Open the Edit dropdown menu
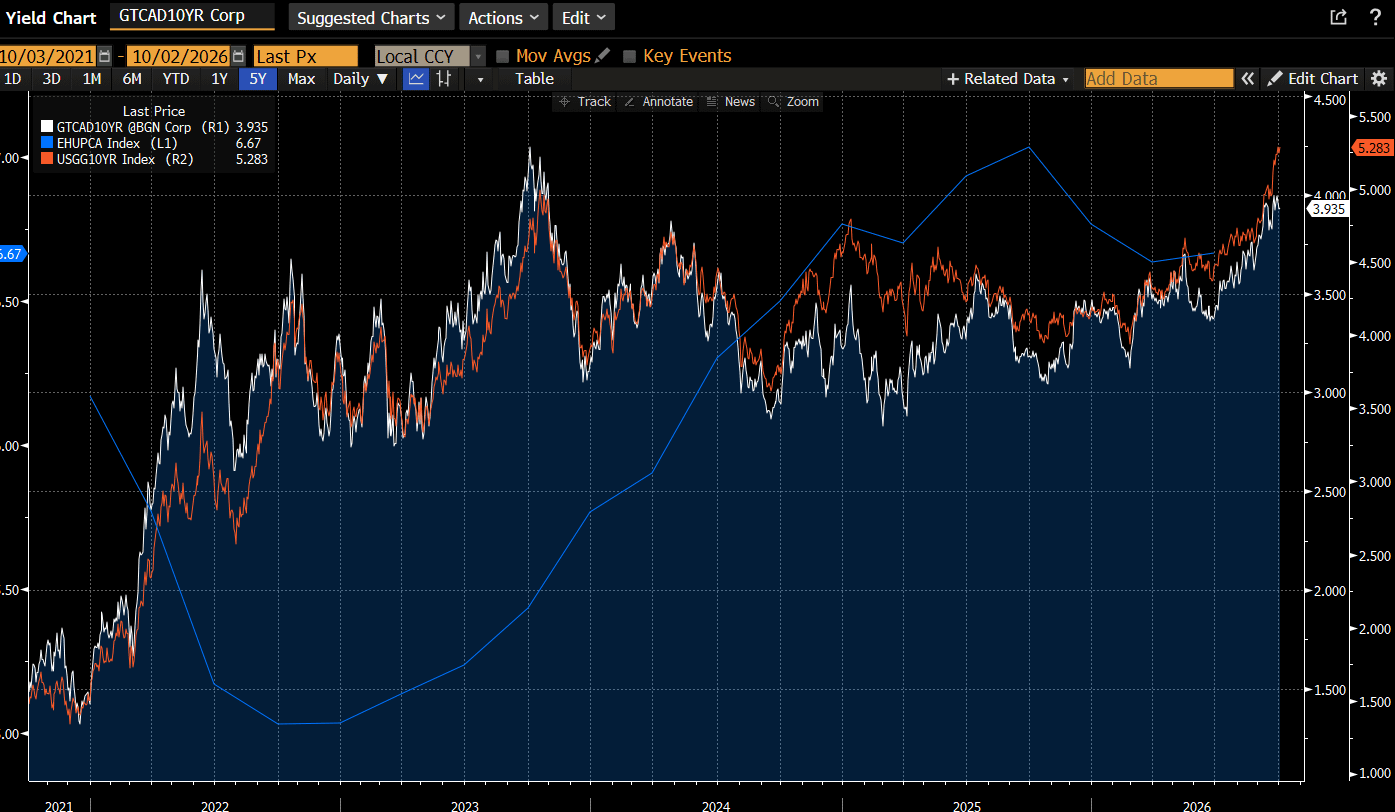Screen dimensions: 1395x812 coord(583,17)
